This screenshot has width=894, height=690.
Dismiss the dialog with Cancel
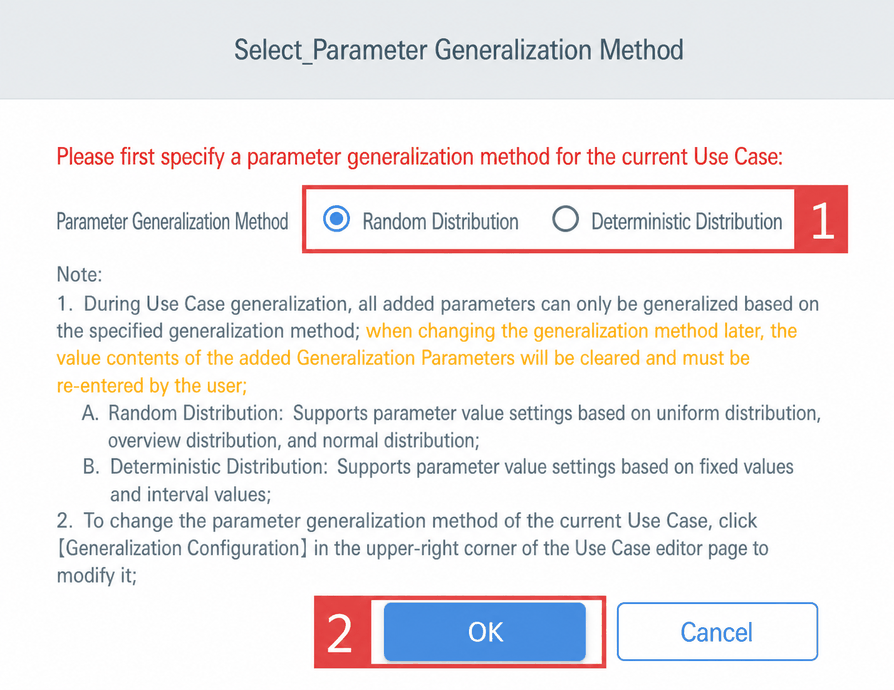point(717,632)
